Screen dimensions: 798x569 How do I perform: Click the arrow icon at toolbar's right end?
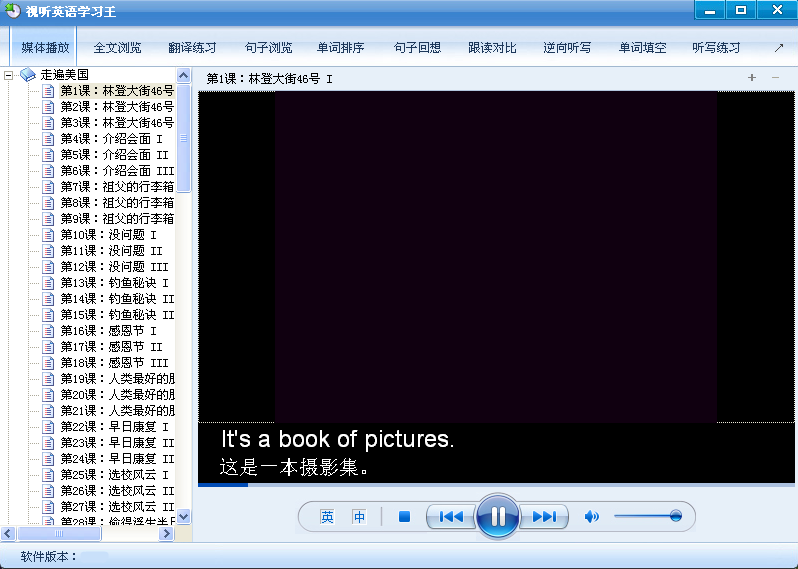pyautogui.click(x=779, y=48)
